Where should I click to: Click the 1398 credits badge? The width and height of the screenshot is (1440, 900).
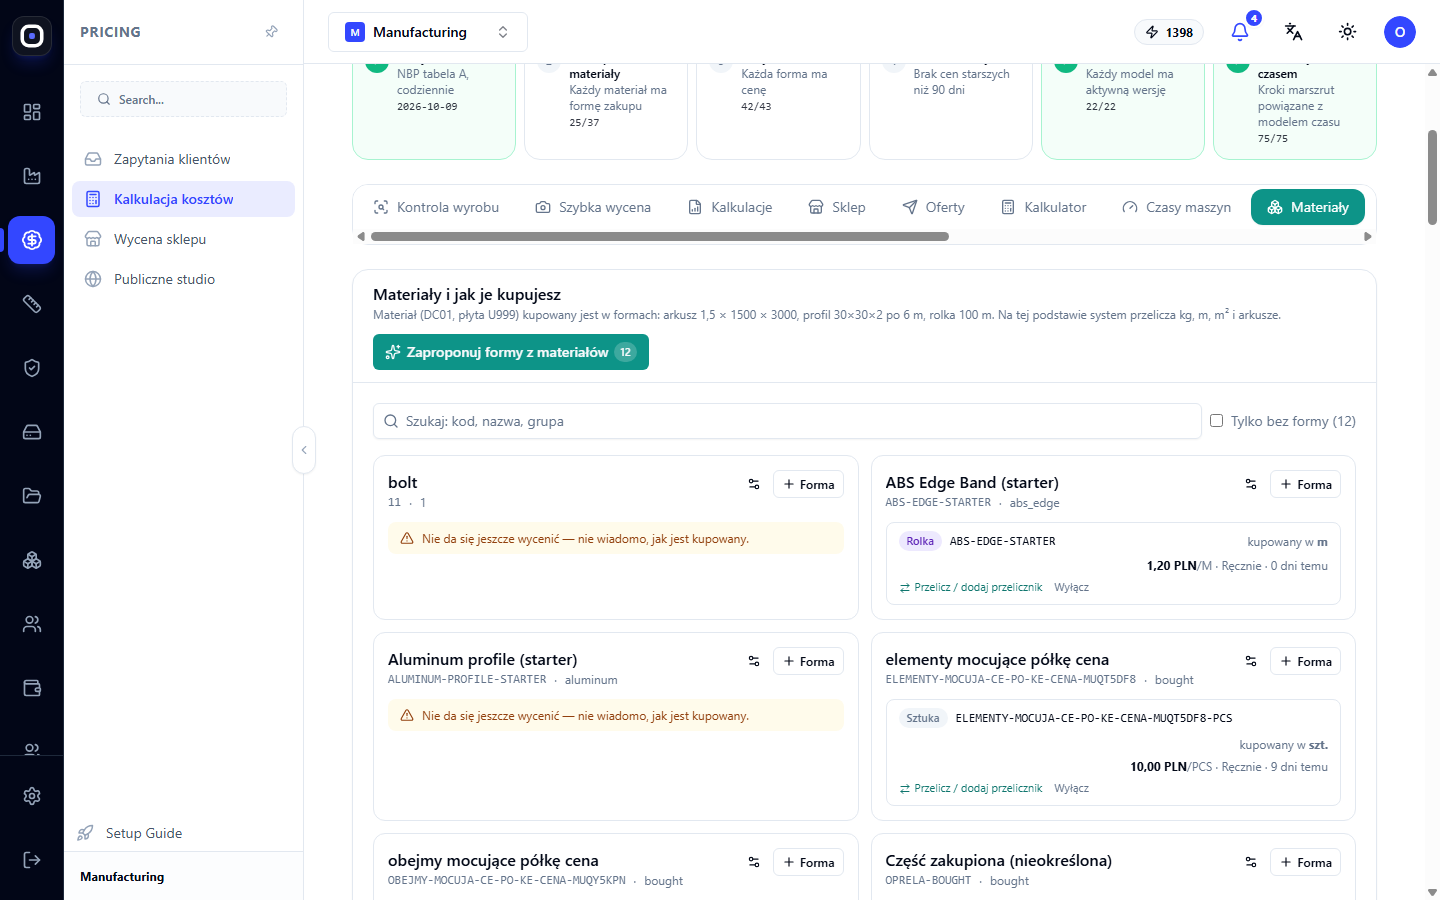tap(1168, 32)
